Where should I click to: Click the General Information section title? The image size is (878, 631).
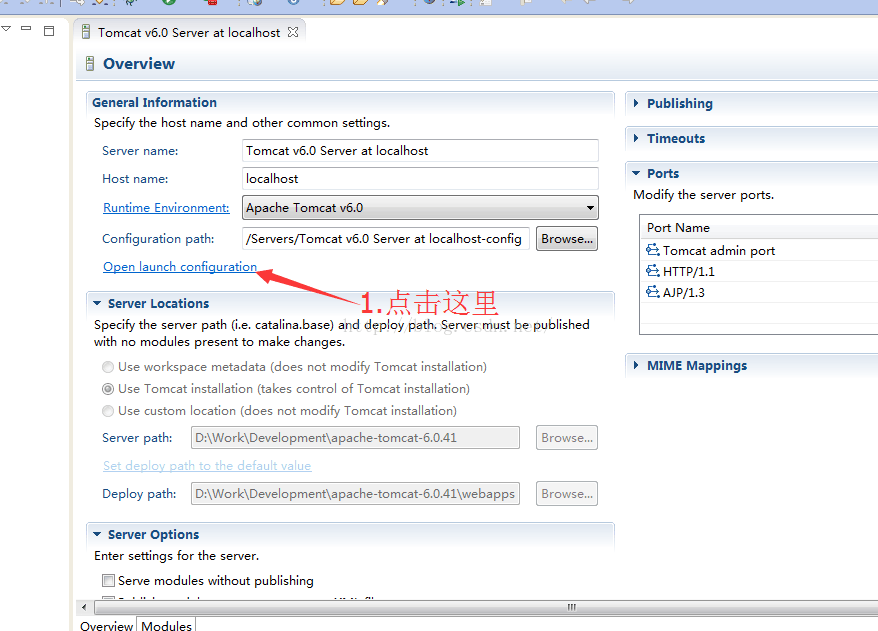coord(155,102)
